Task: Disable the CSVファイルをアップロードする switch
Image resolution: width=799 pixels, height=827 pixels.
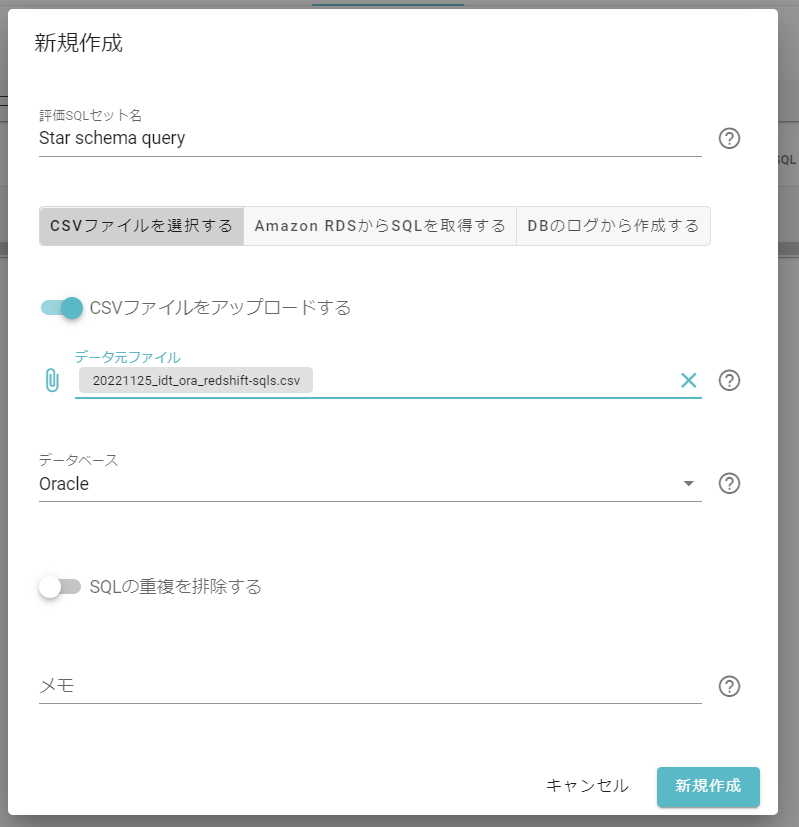Action: [x=62, y=308]
